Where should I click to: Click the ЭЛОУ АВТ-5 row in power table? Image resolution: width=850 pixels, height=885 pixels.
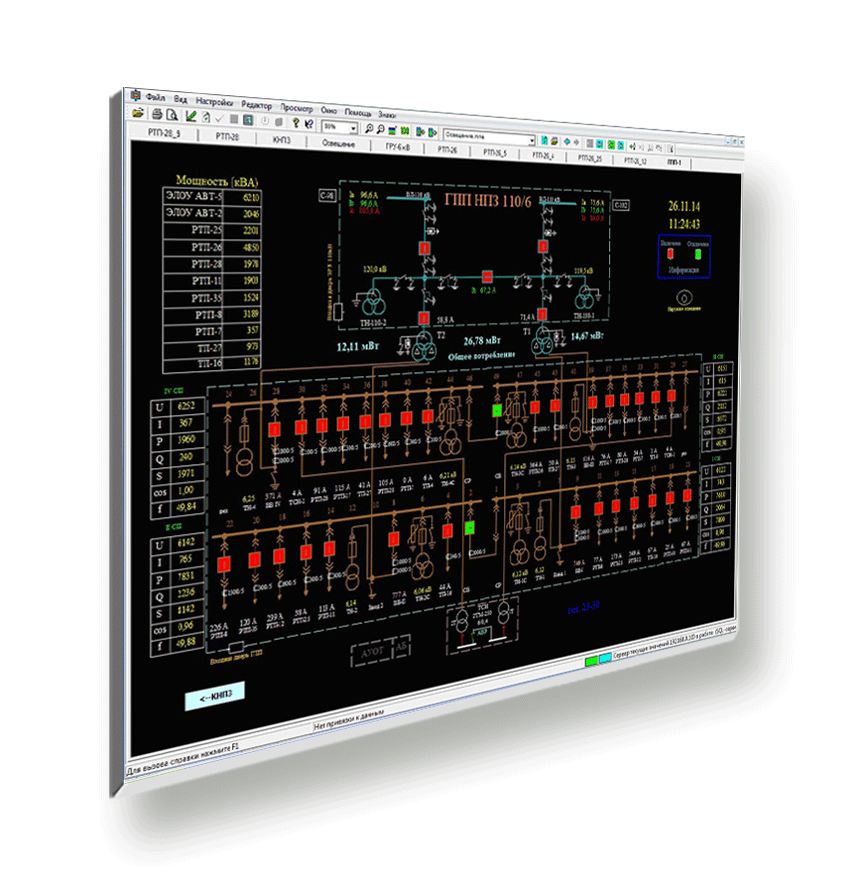click(x=212, y=196)
